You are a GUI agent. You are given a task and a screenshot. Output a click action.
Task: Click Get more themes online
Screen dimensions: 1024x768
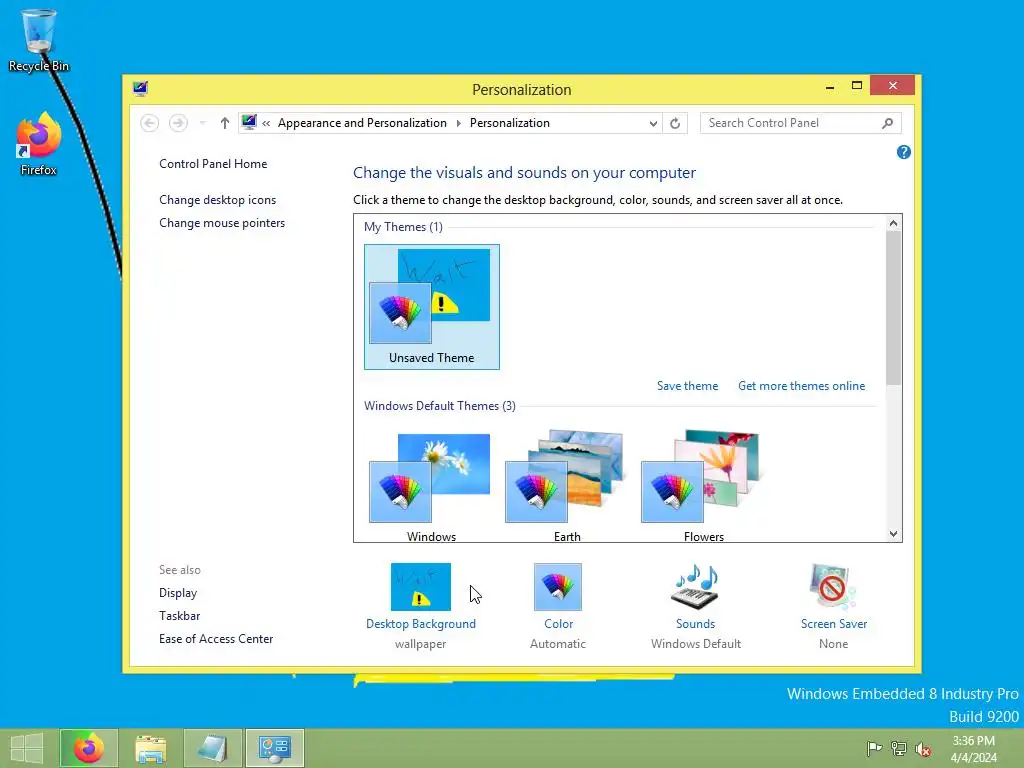(x=801, y=386)
